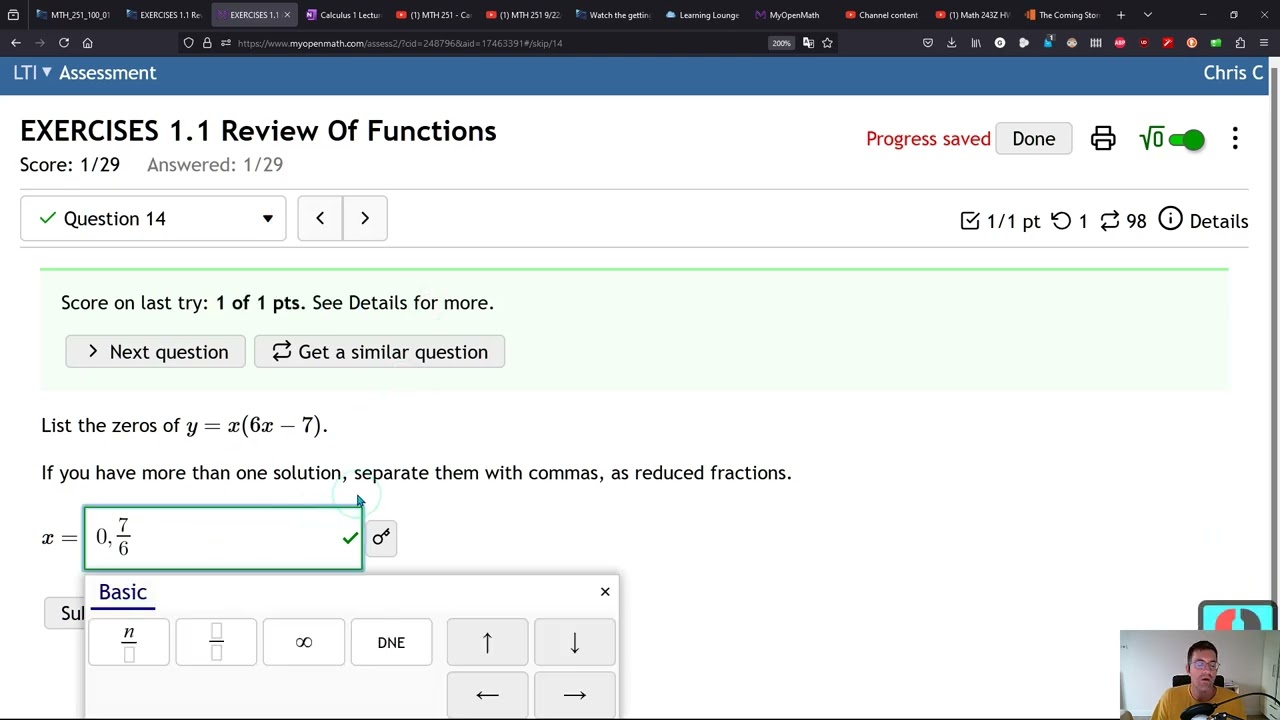Click Get a similar question
Image resolution: width=1280 pixels, height=720 pixels.
pos(379,352)
